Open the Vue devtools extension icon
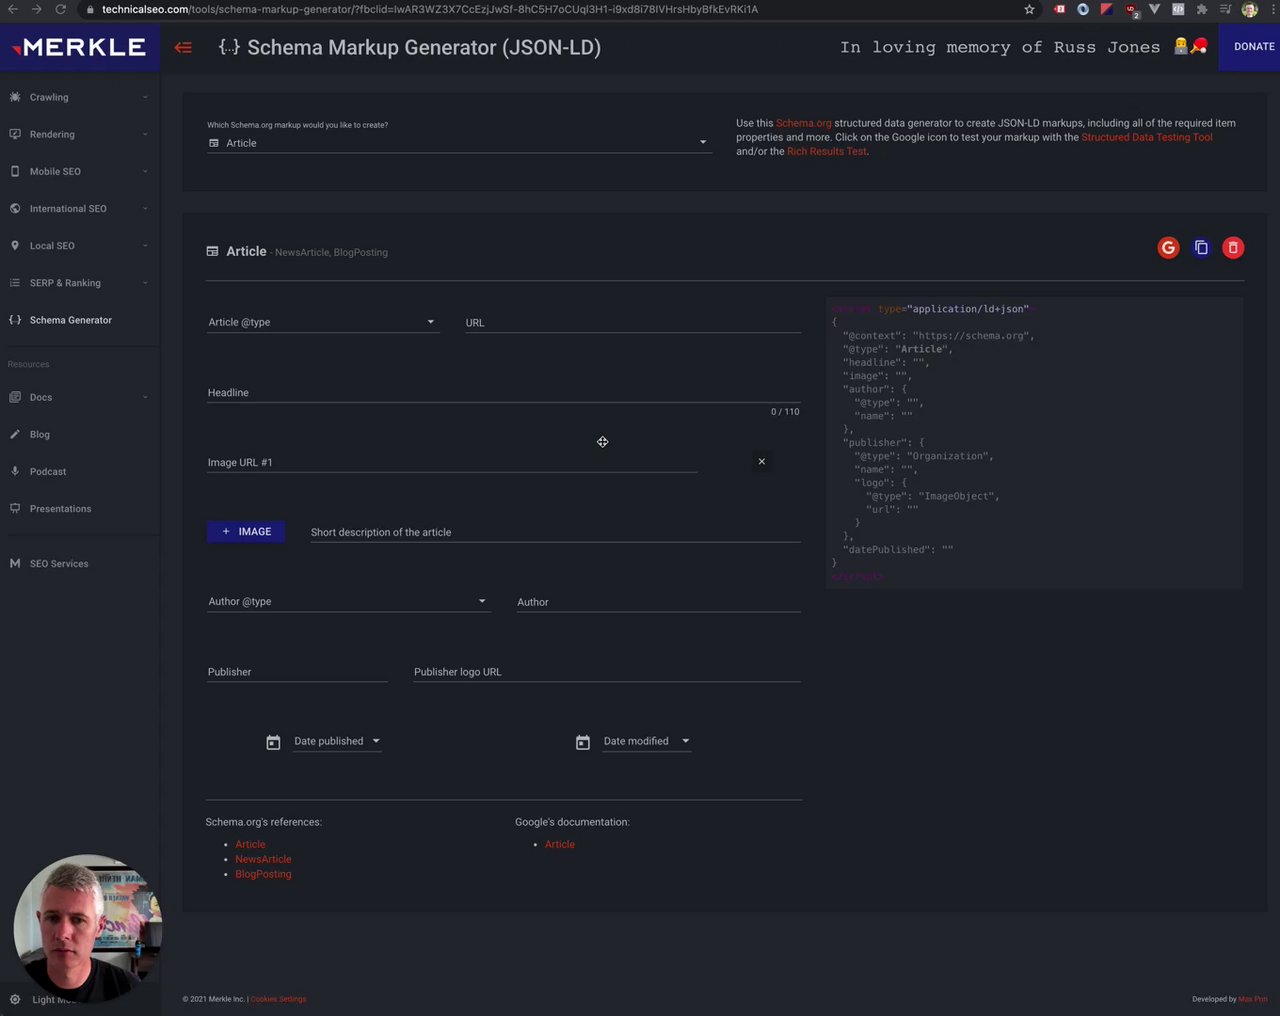The height and width of the screenshot is (1016, 1280). click(x=1154, y=9)
